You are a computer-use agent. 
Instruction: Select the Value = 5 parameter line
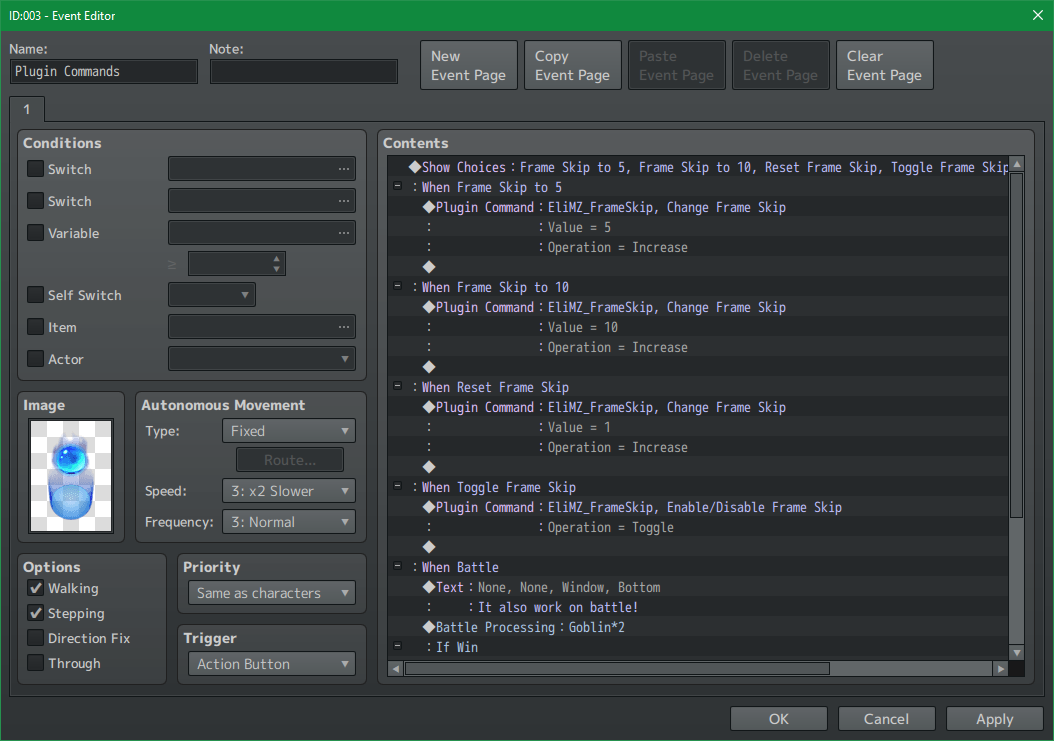tap(698, 227)
